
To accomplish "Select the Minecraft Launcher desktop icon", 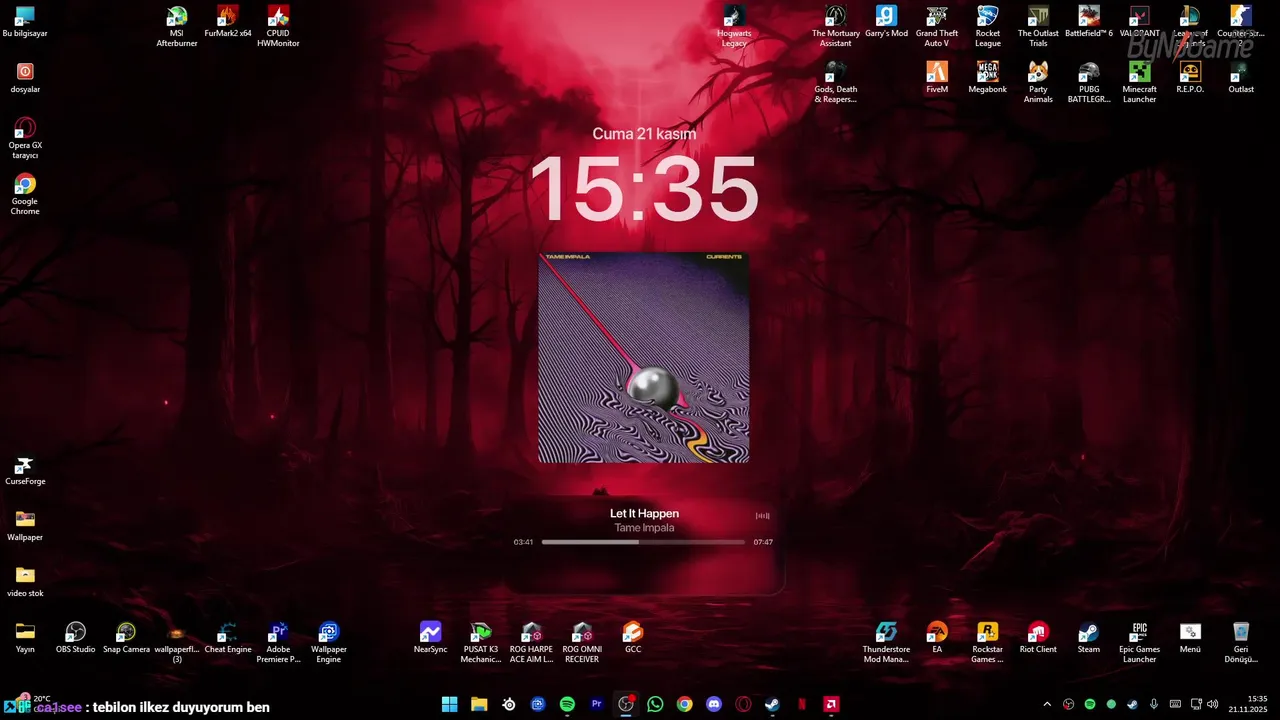I will point(1139,82).
